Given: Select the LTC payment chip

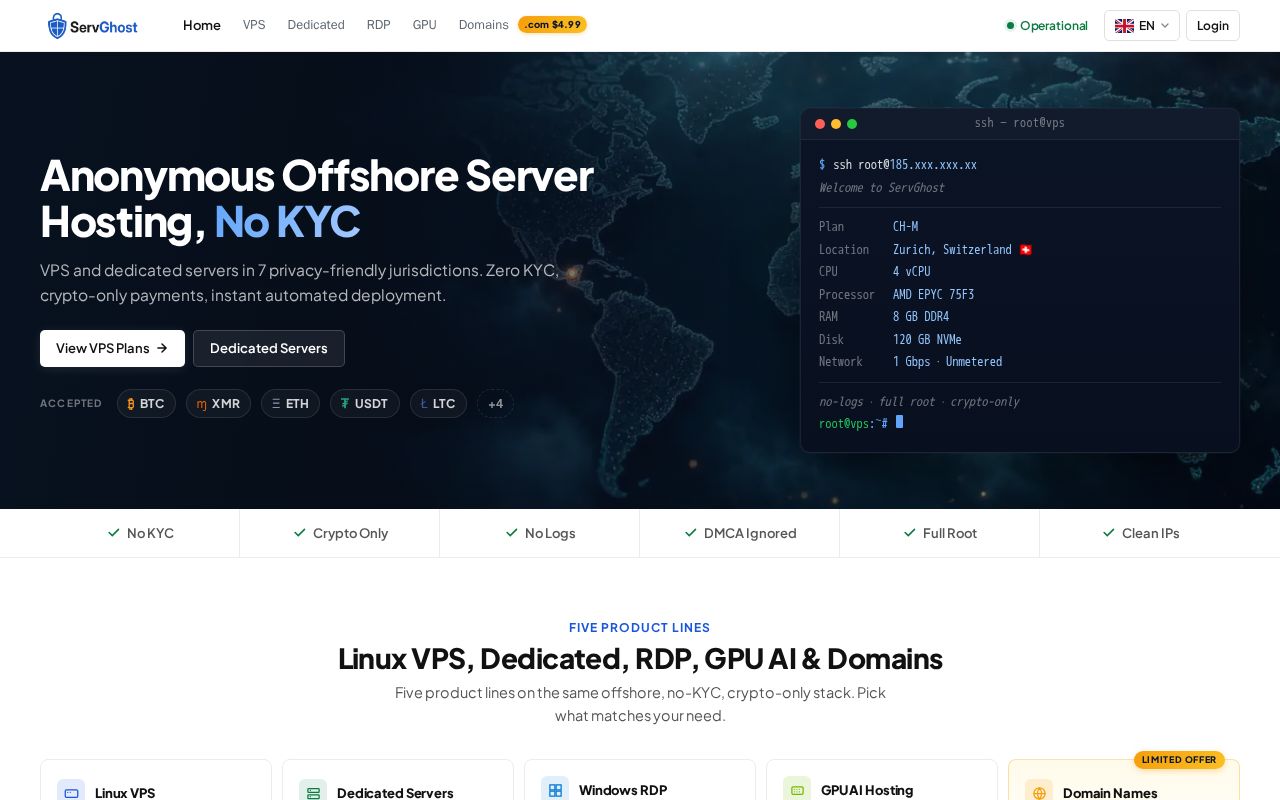Looking at the screenshot, I should pyautogui.click(x=438, y=404).
